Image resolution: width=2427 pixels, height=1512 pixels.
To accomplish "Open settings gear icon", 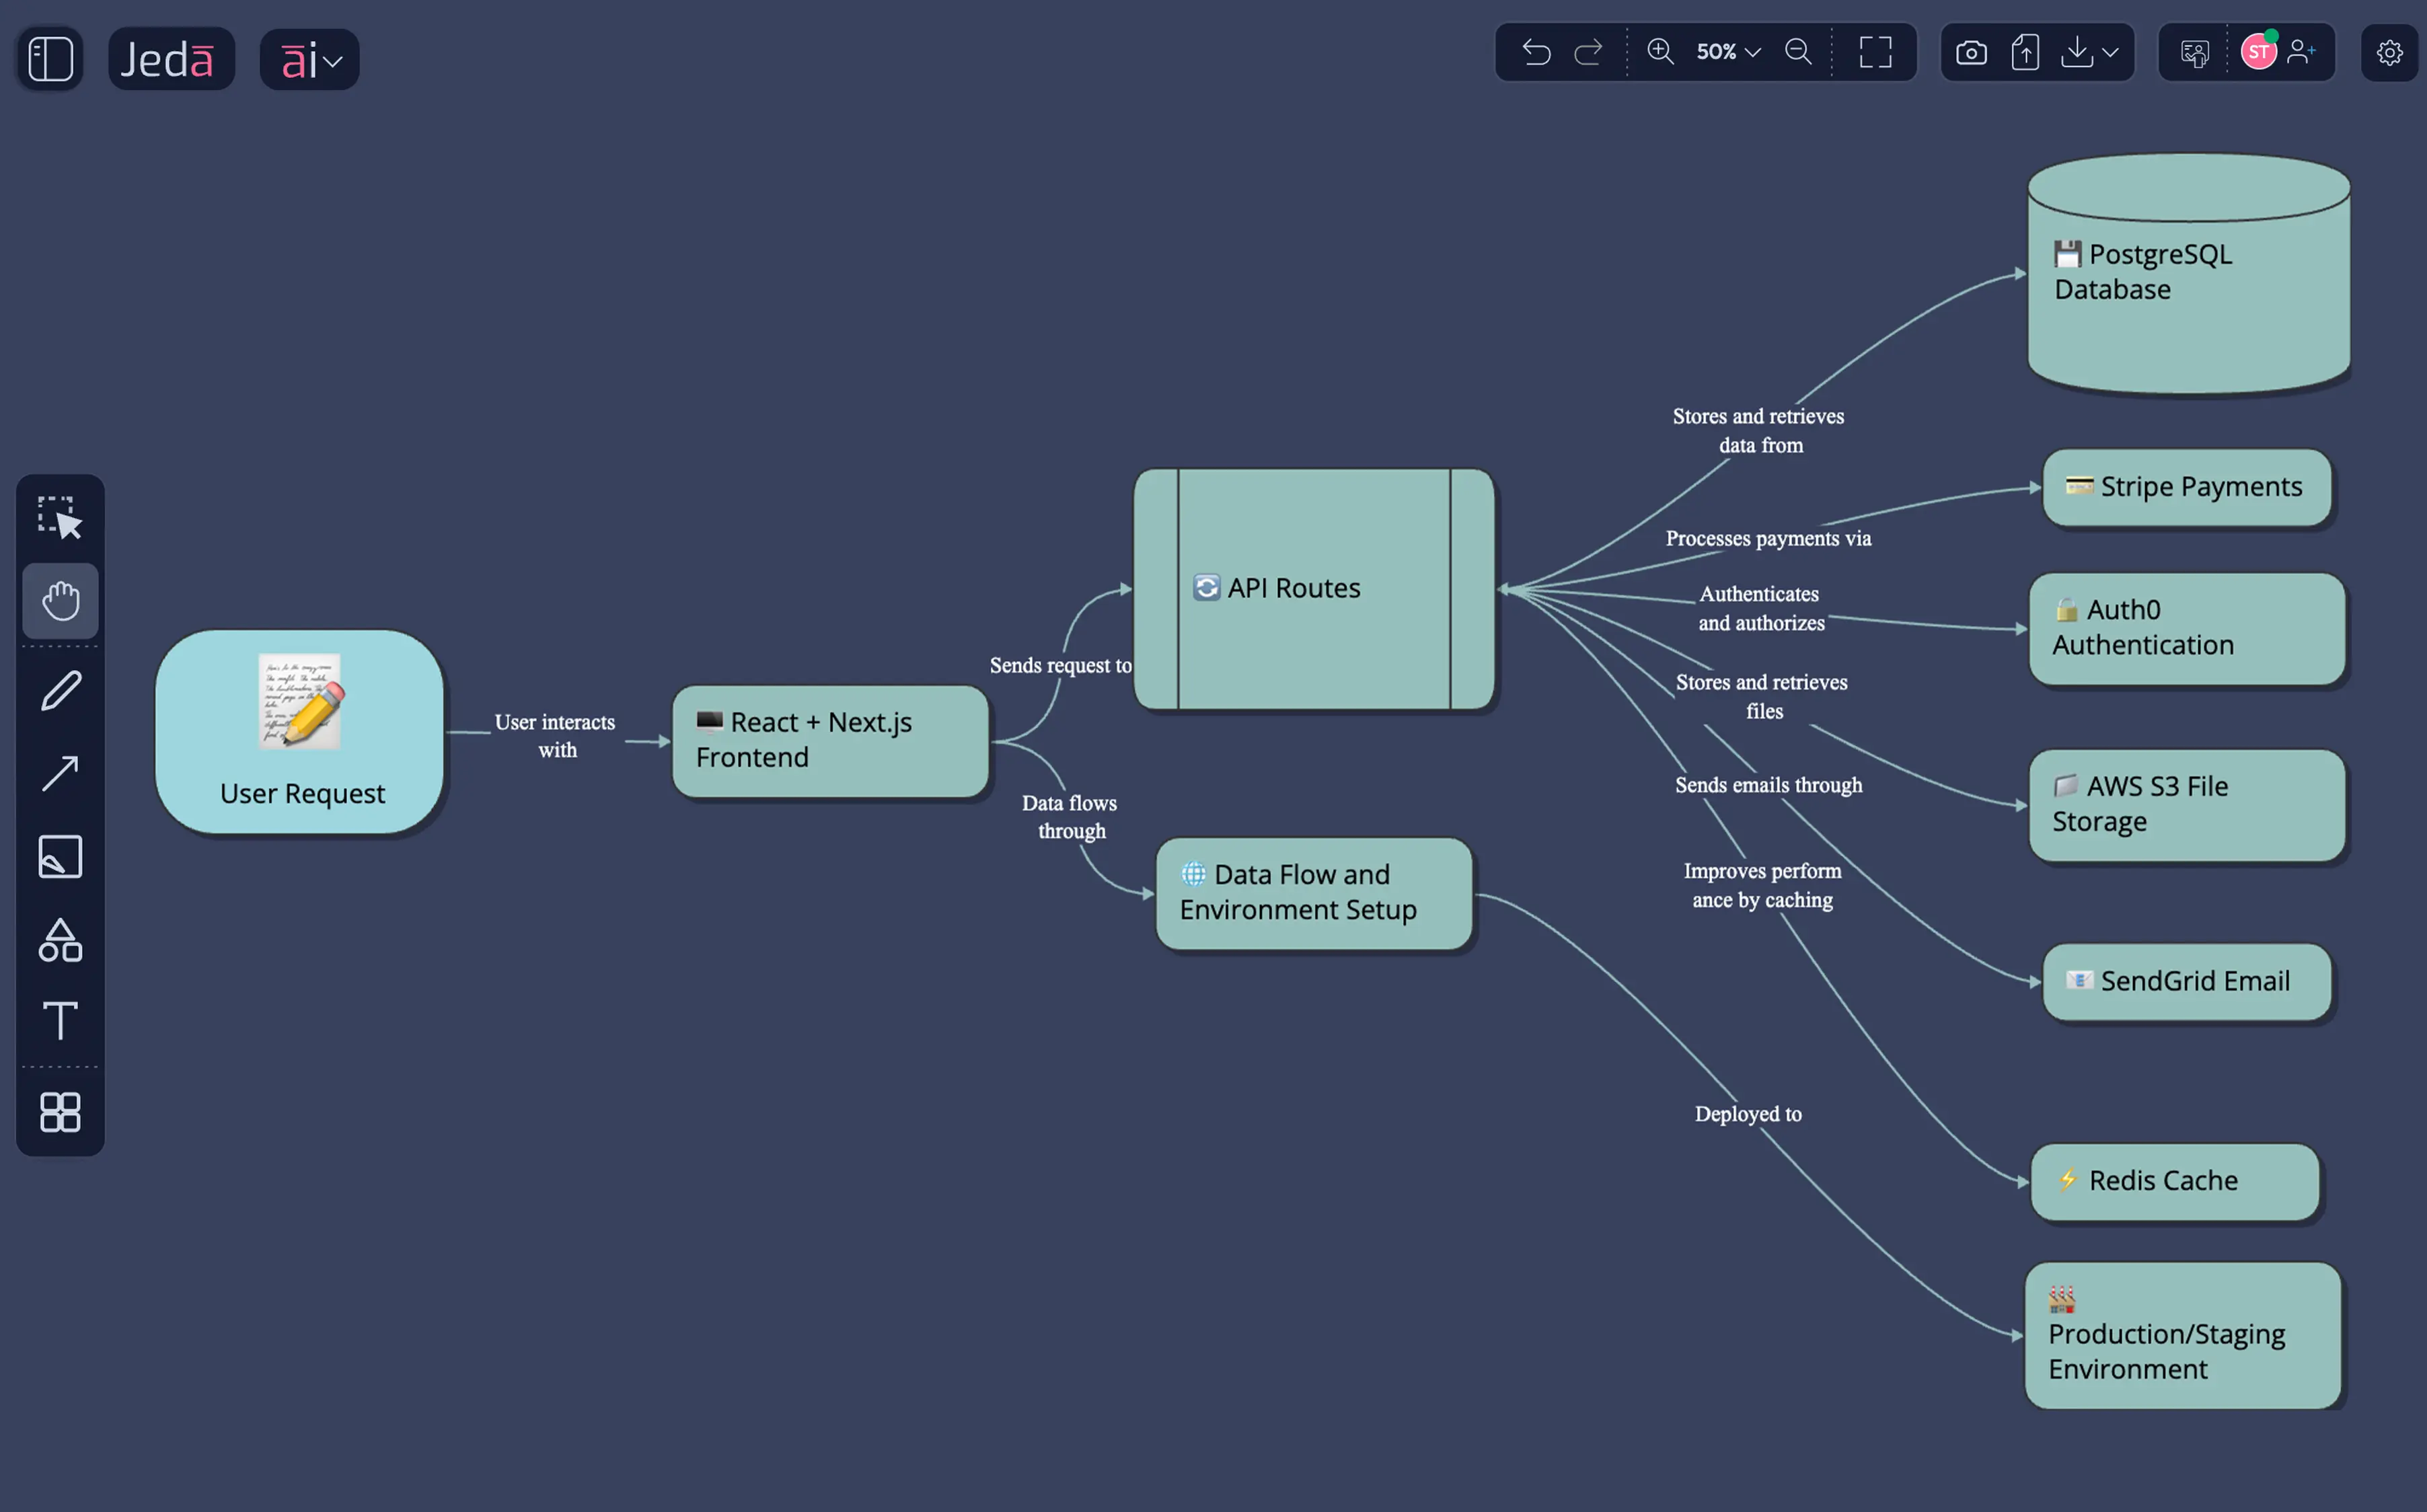I will (x=2390, y=53).
